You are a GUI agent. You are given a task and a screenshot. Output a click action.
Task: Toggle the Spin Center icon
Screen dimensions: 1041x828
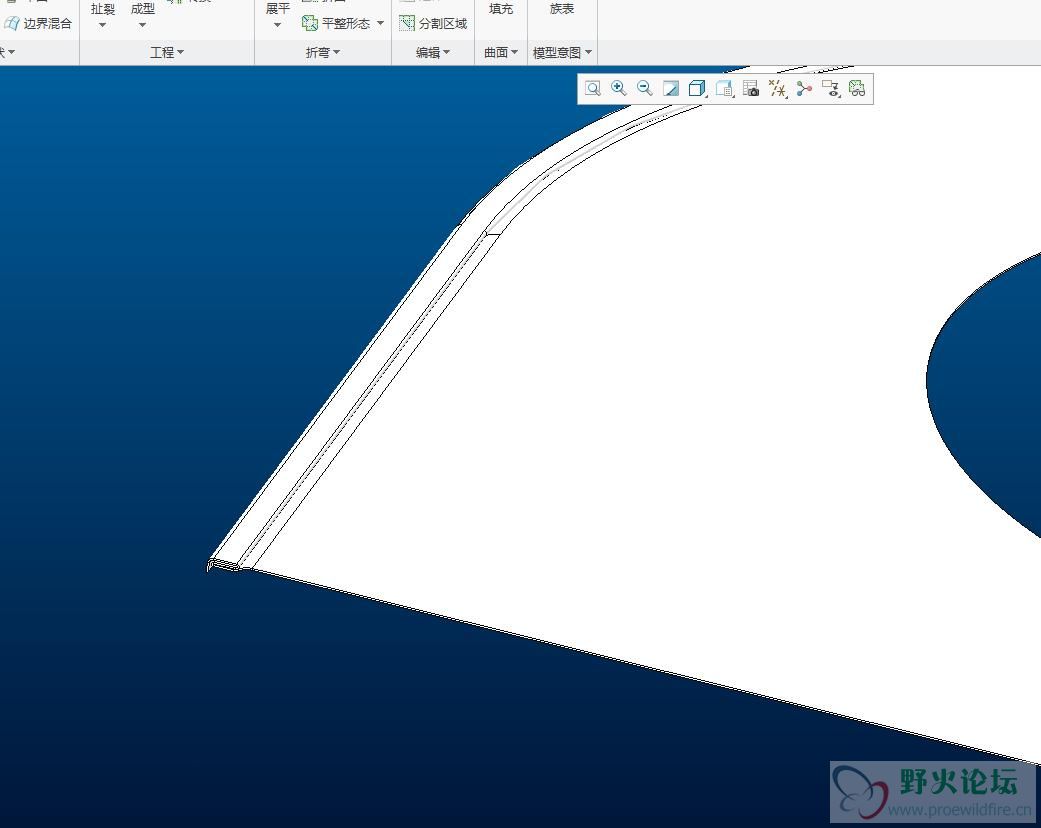click(x=804, y=88)
